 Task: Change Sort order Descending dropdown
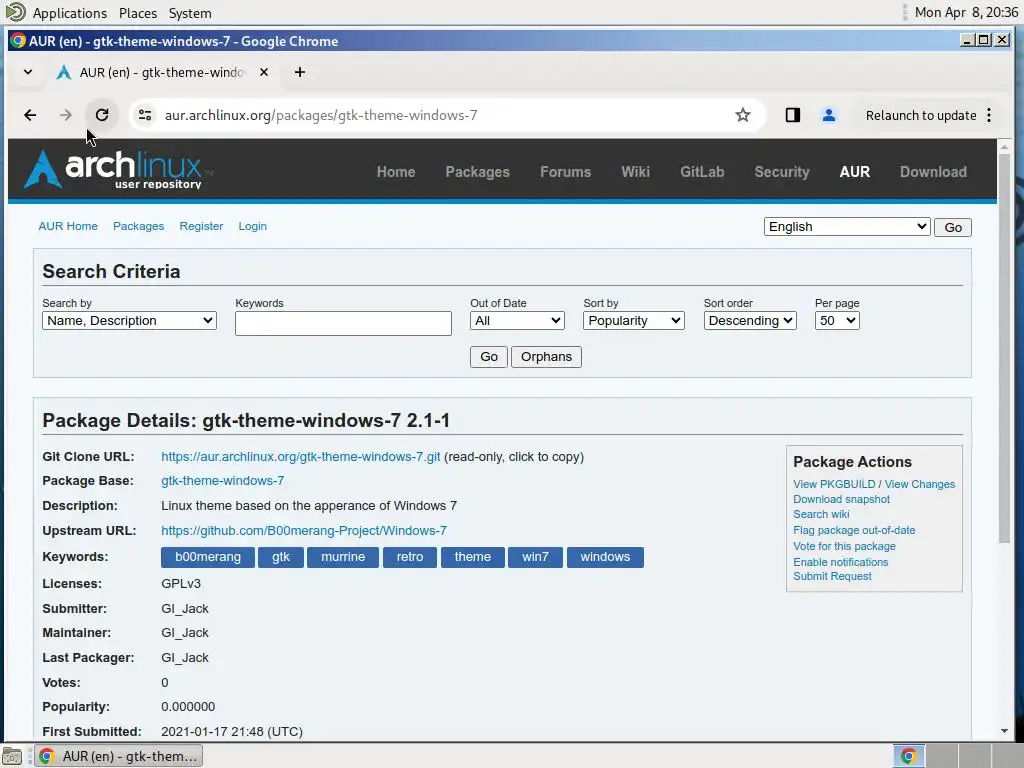[750, 321]
